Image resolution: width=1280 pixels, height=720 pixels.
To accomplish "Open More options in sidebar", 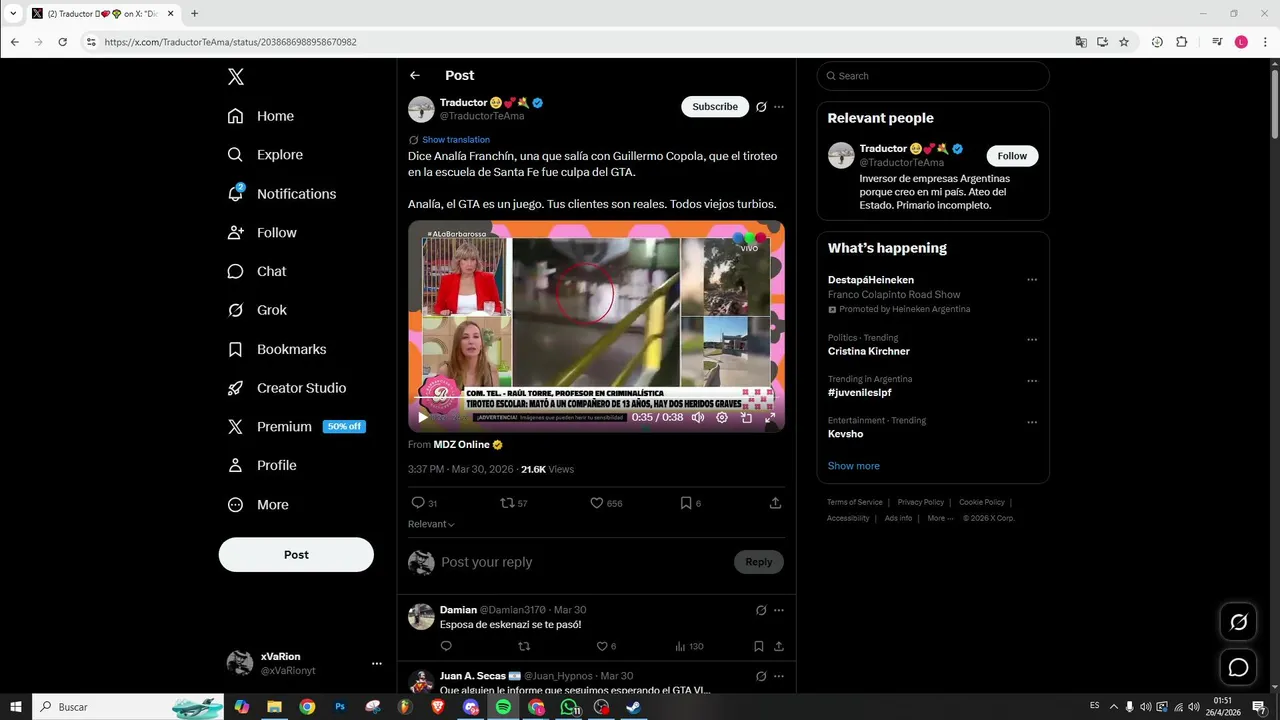I will pos(258,505).
